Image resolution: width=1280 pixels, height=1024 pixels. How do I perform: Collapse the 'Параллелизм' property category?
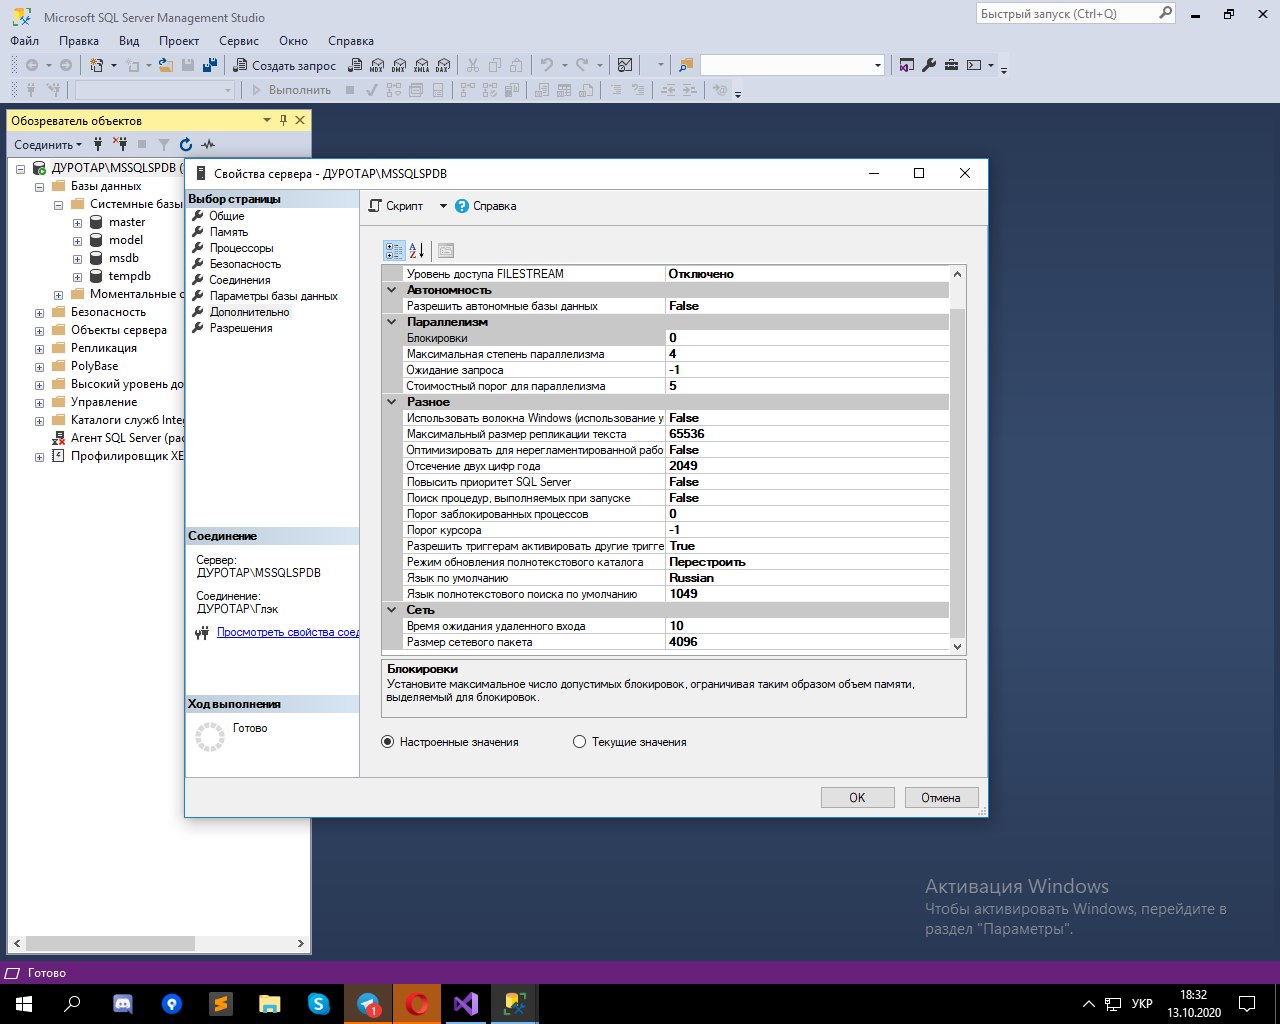[392, 322]
